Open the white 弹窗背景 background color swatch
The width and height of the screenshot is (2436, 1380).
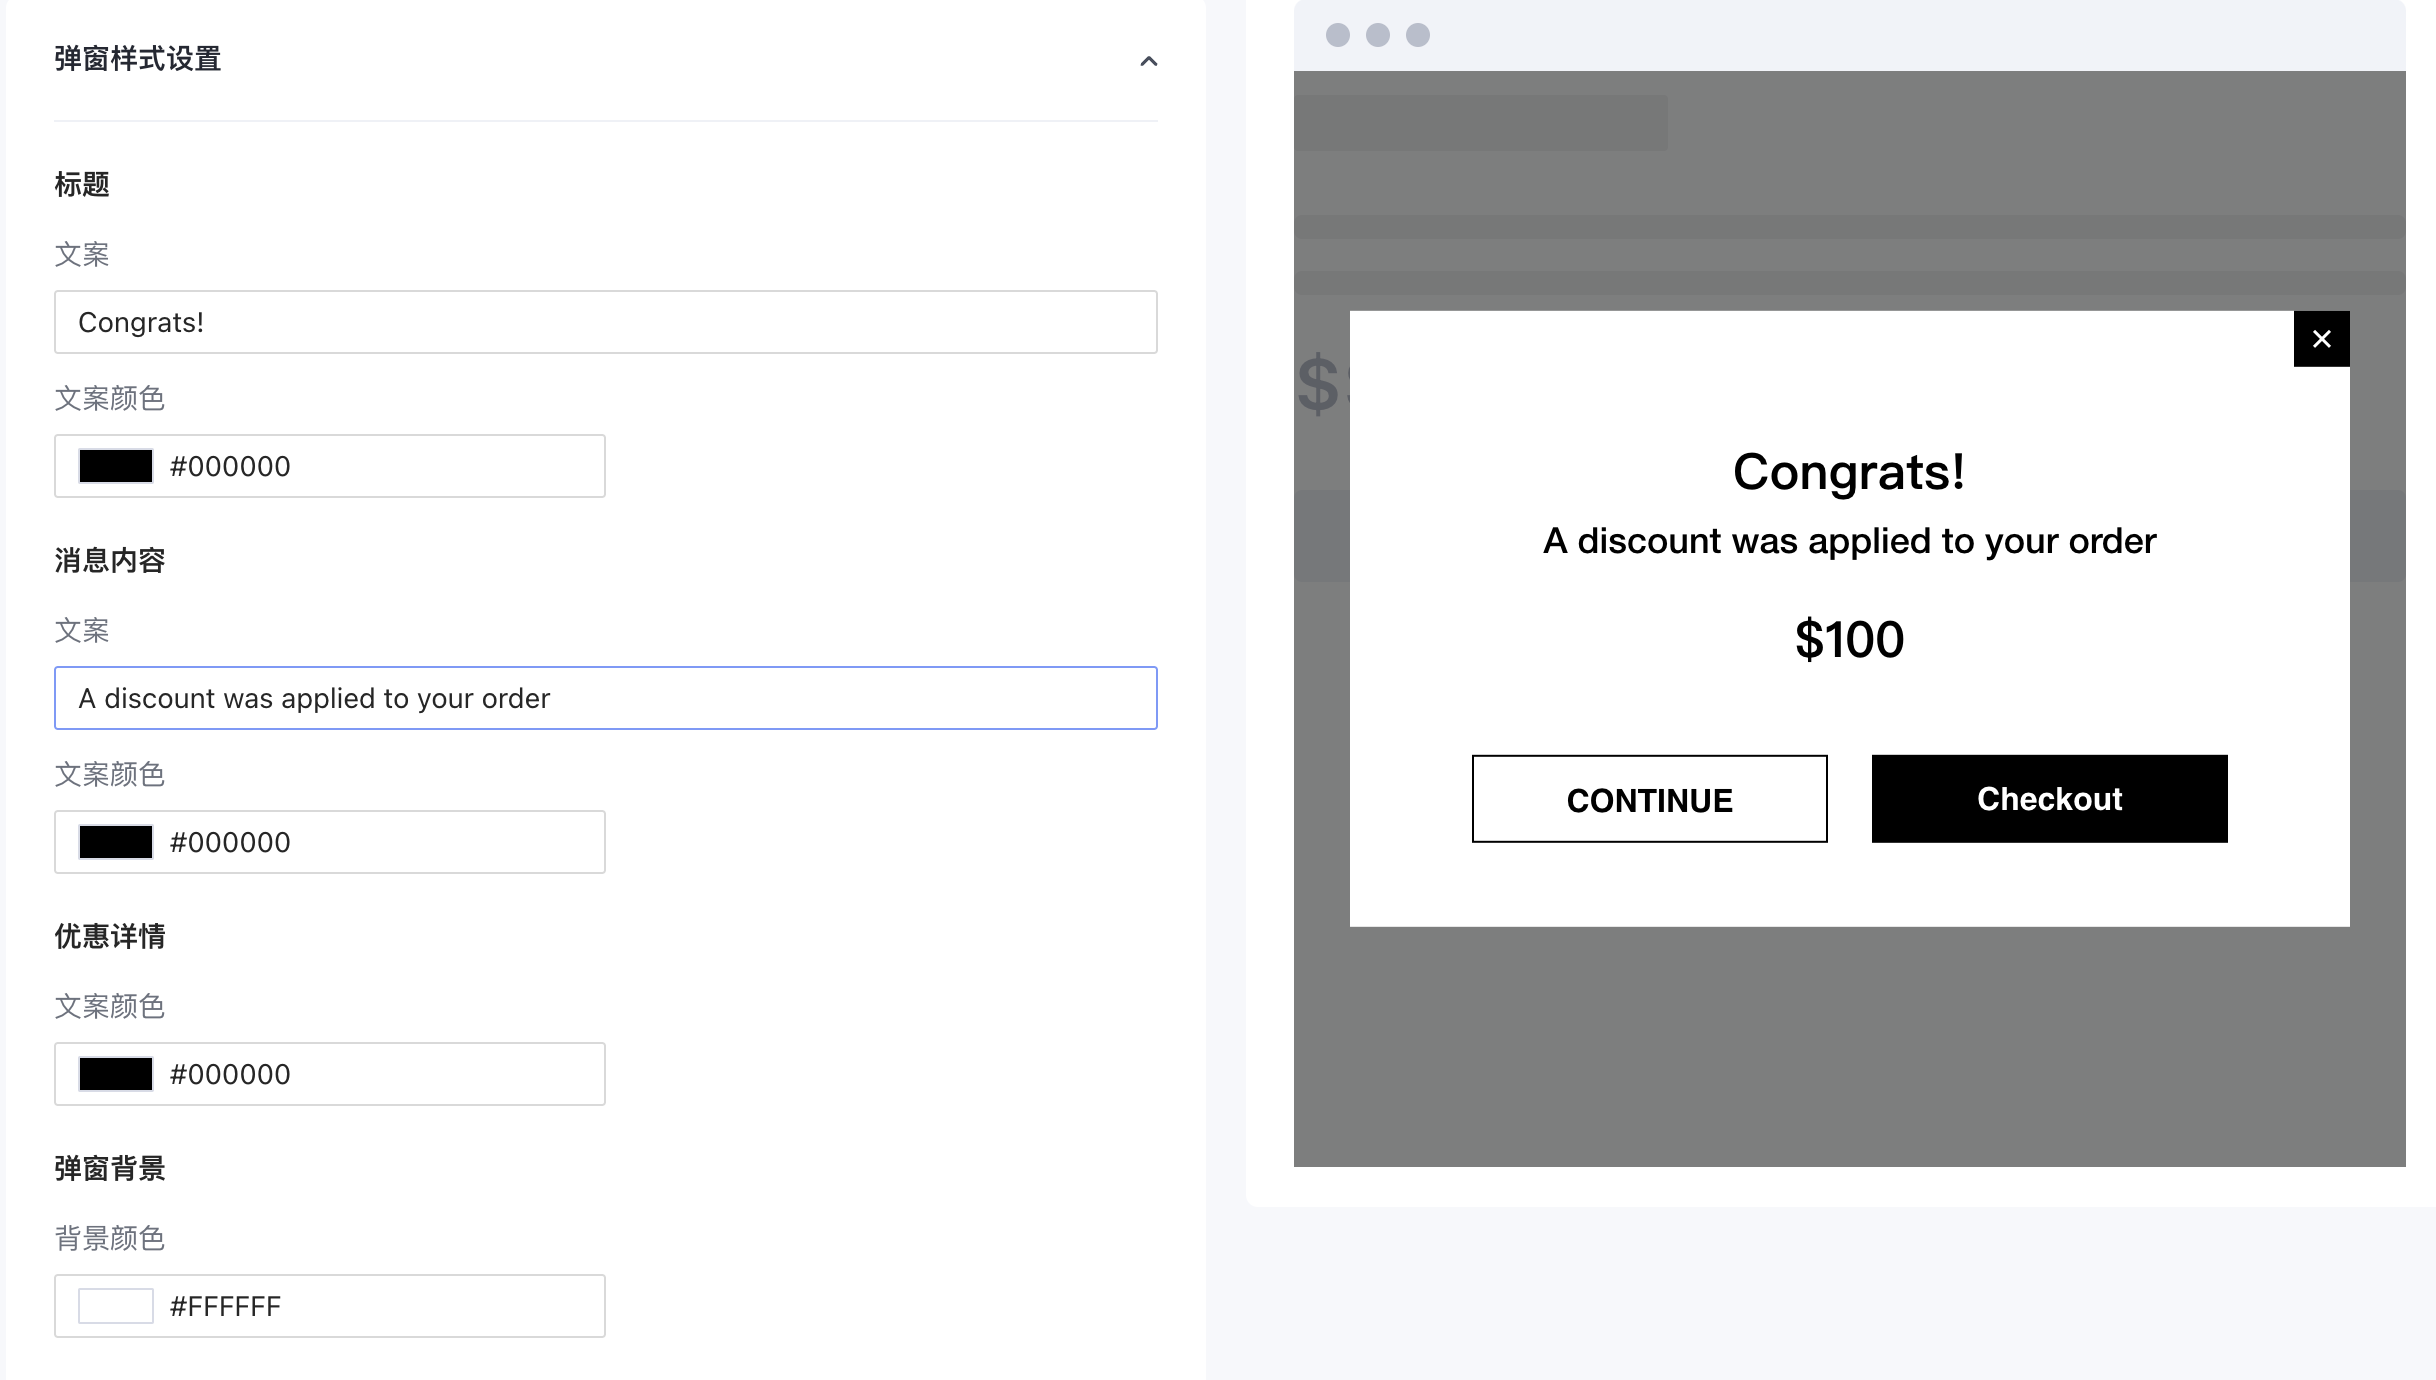coord(116,1306)
